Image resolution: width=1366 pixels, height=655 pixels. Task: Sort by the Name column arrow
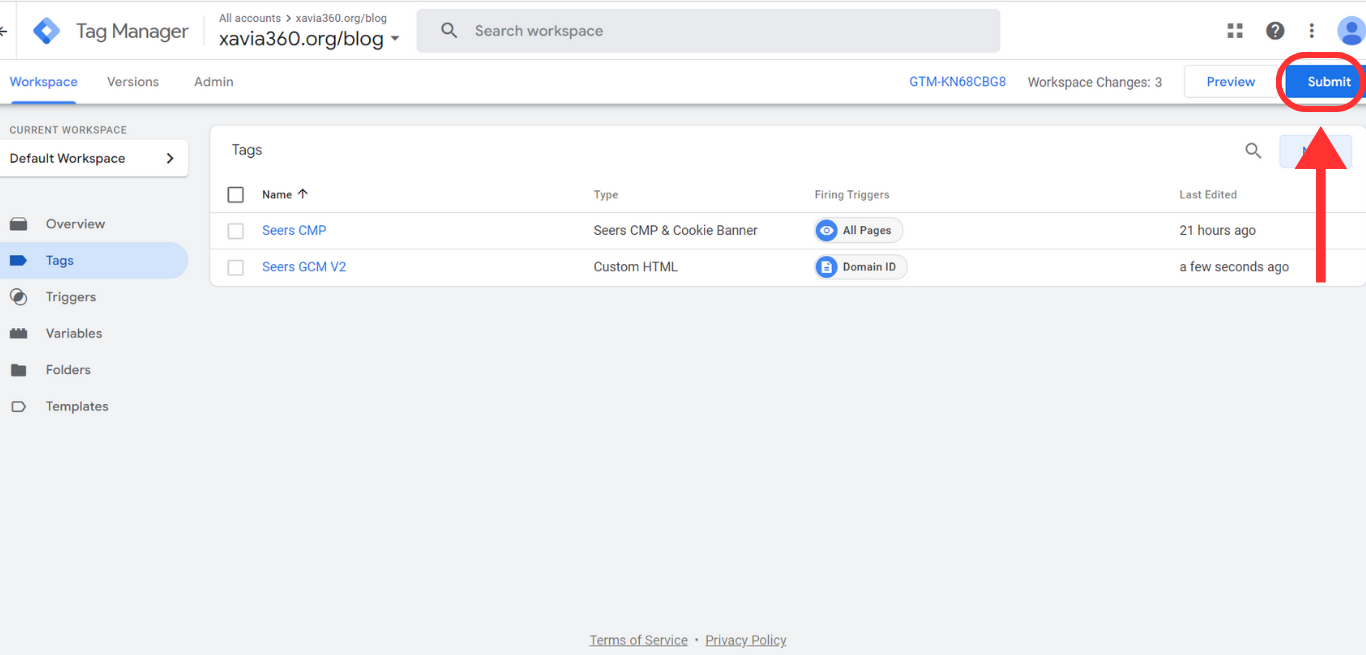coord(303,194)
